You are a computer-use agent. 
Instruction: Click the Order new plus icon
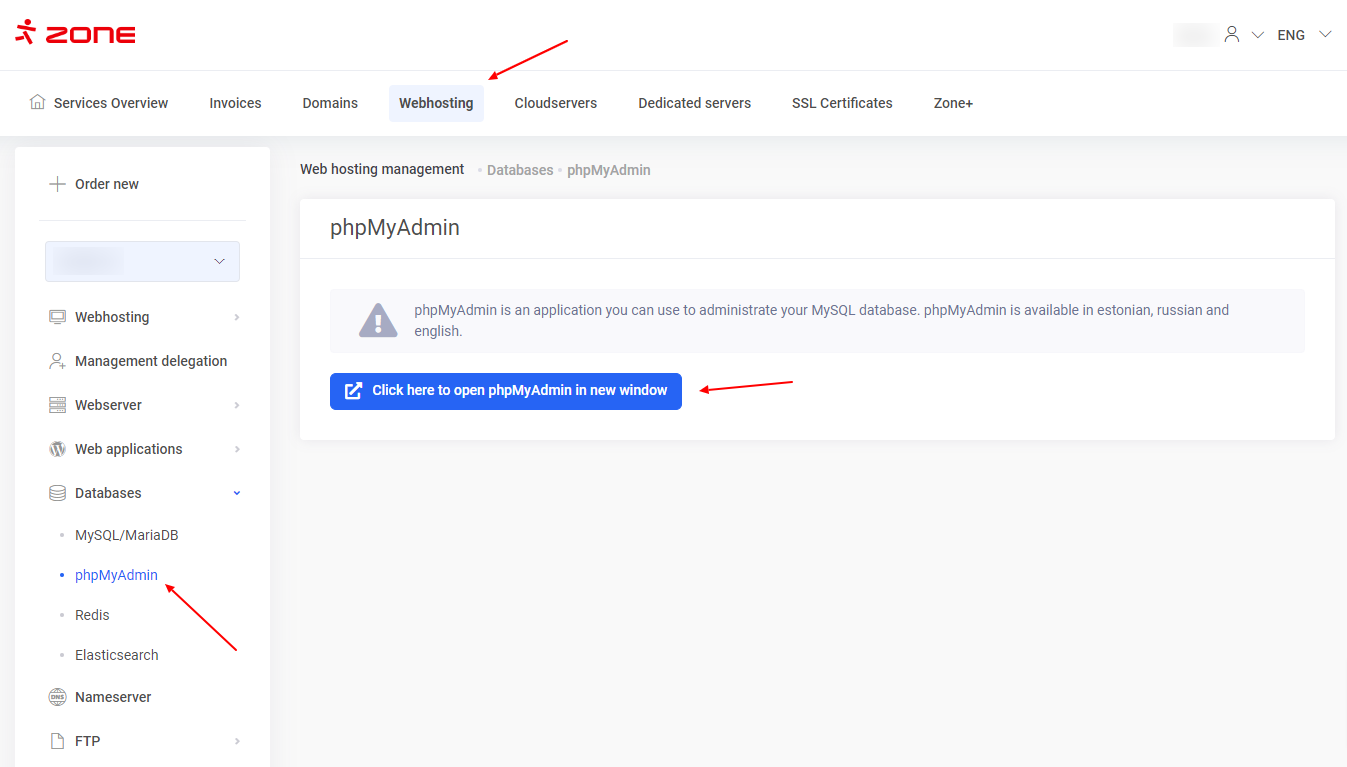click(57, 184)
